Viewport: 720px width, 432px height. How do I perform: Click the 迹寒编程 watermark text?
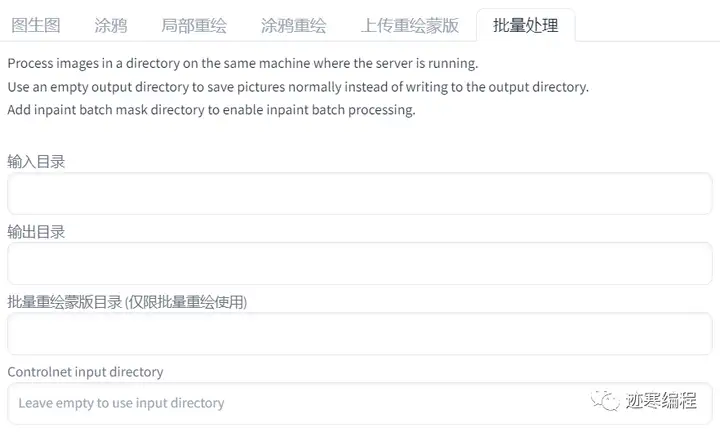(x=660, y=401)
